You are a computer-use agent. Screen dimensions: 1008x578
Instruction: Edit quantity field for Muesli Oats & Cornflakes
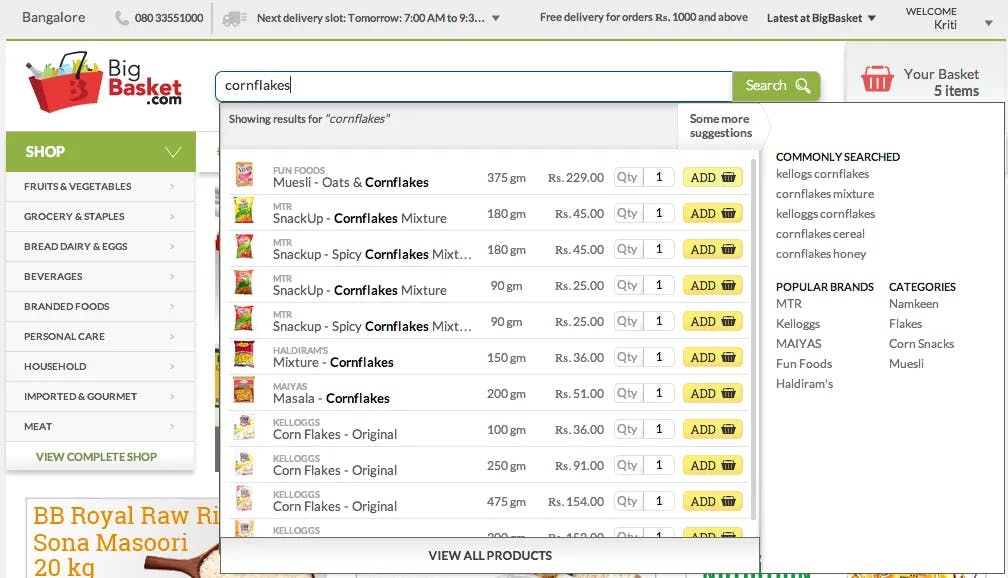658,177
